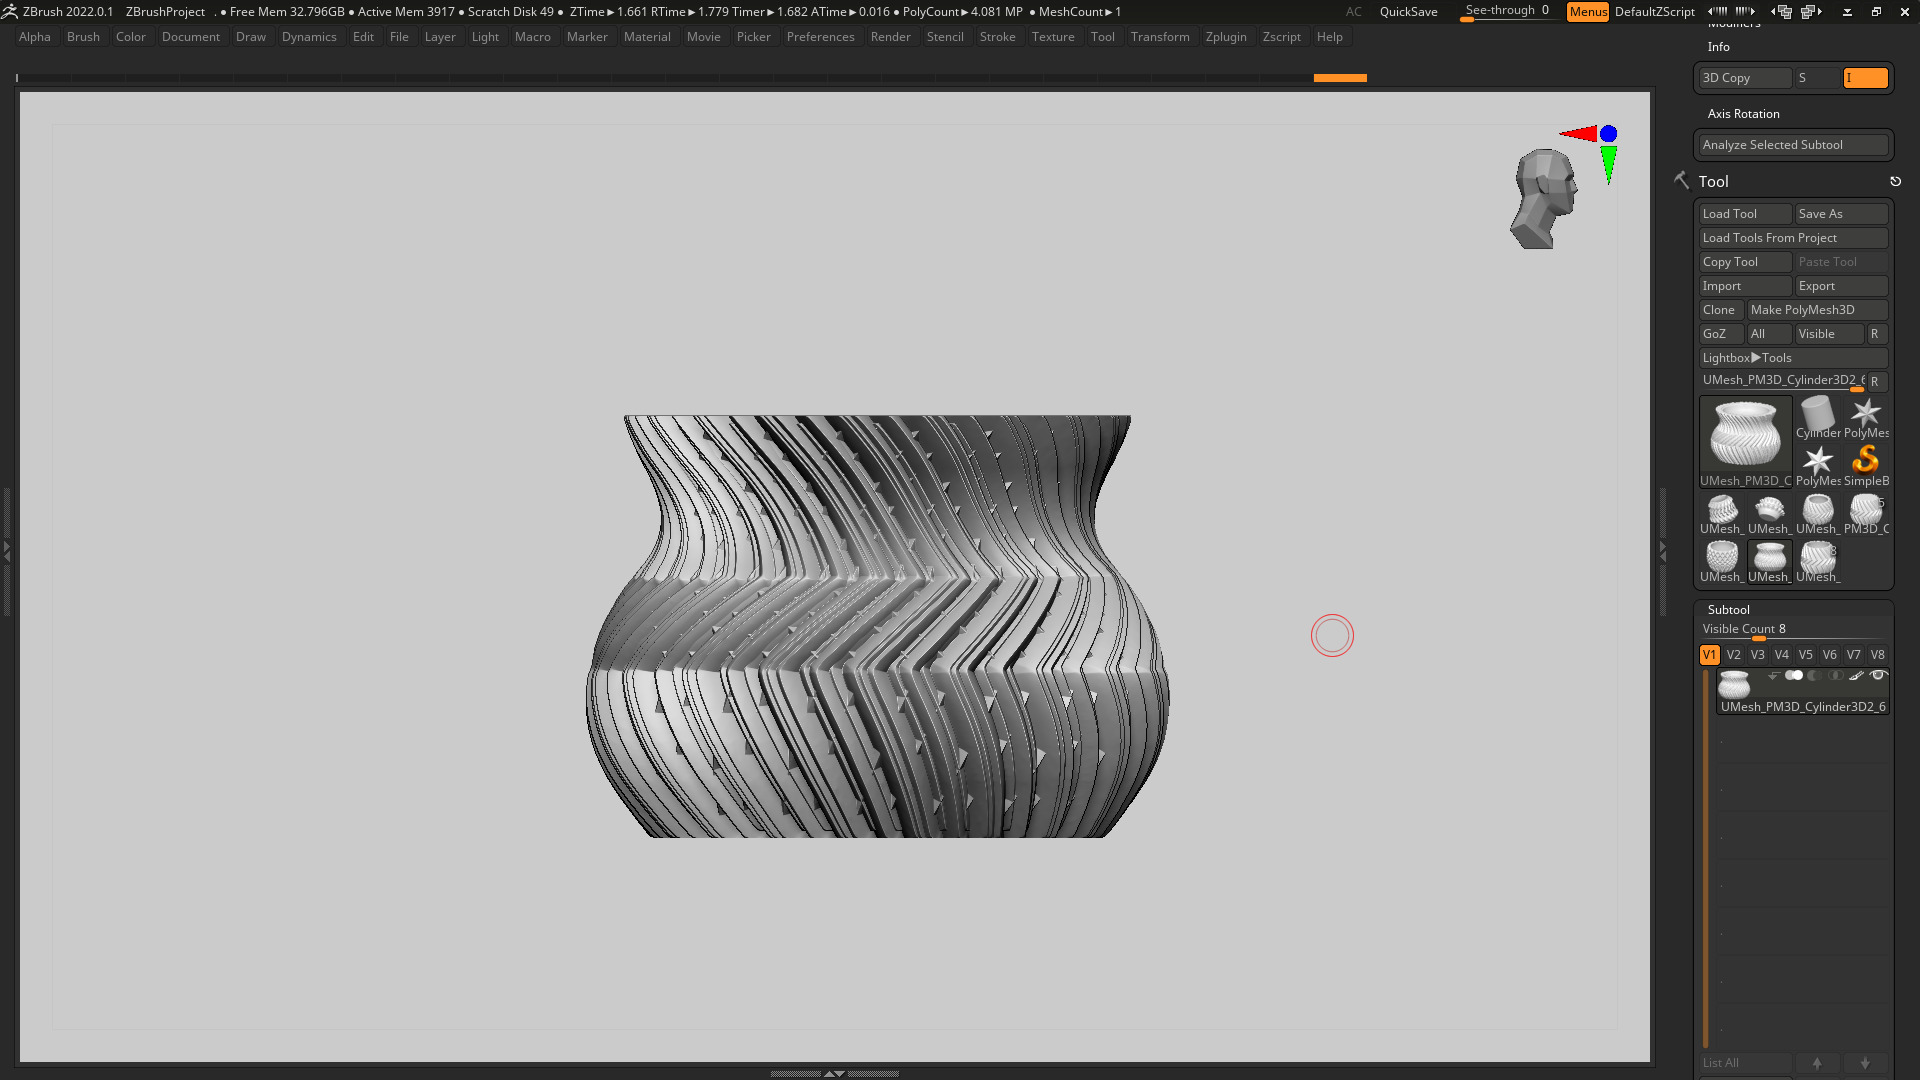The width and height of the screenshot is (1920, 1080).
Task: Toggle the V3 visibility set
Action: pyautogui.click(x=1757, y=655)
